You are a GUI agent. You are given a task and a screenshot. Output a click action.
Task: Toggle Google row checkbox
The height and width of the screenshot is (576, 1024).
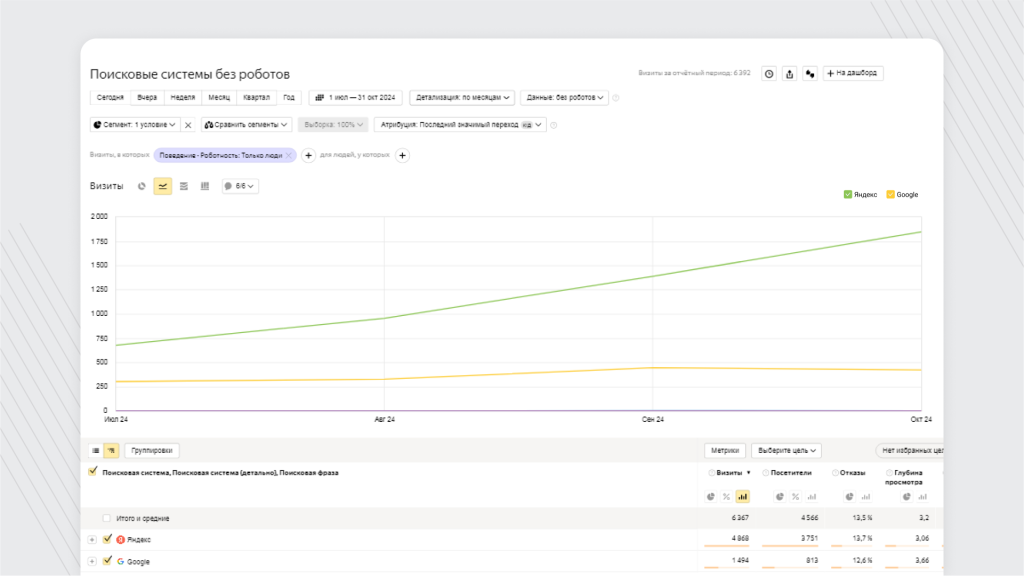pos(108,561)
